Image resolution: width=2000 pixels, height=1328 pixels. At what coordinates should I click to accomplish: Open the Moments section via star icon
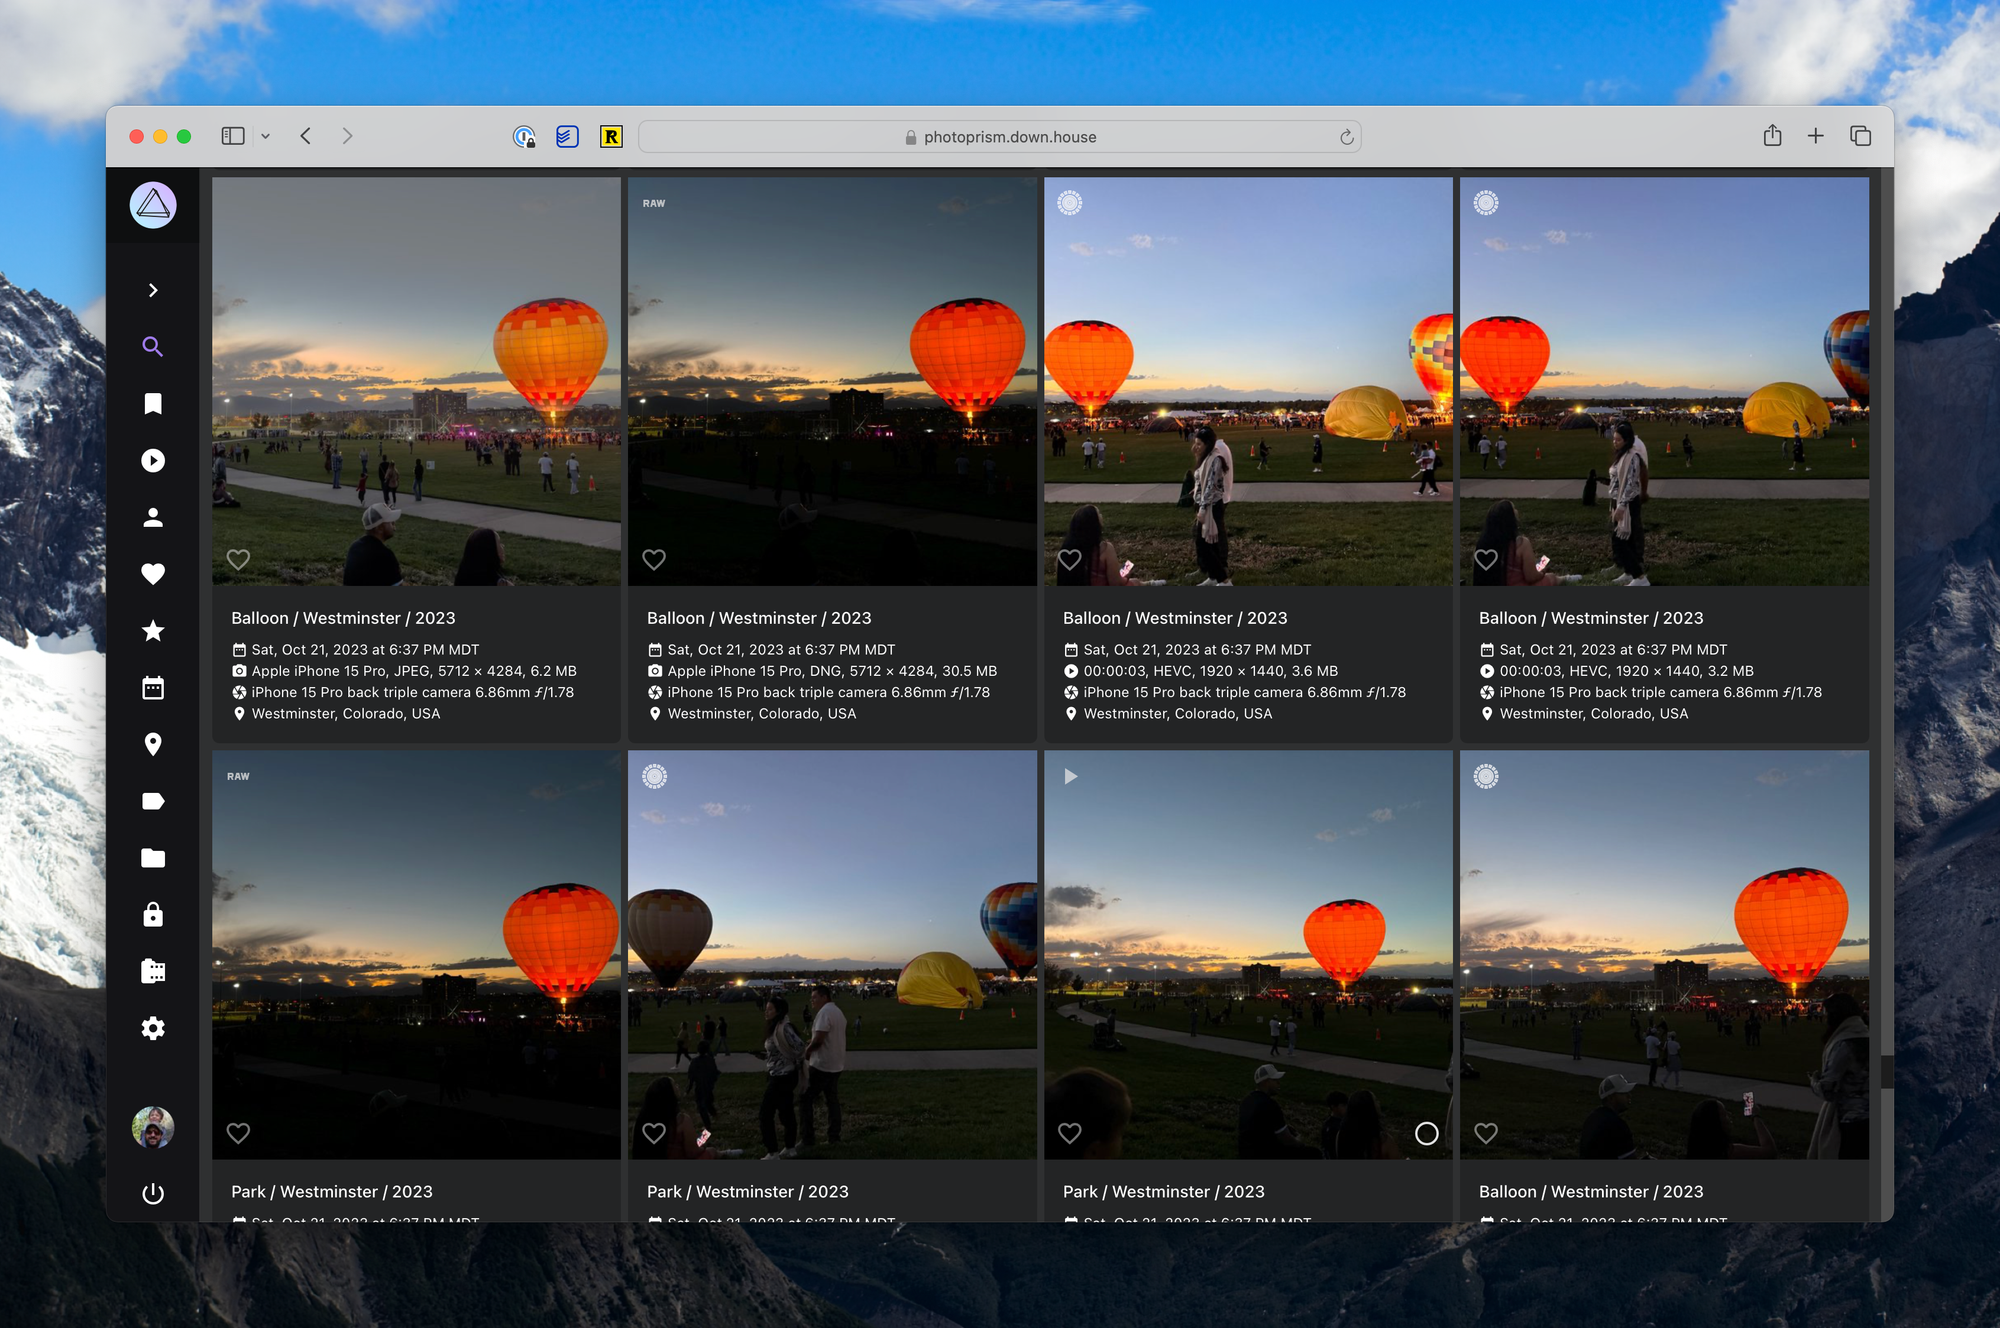click(152, 631)
